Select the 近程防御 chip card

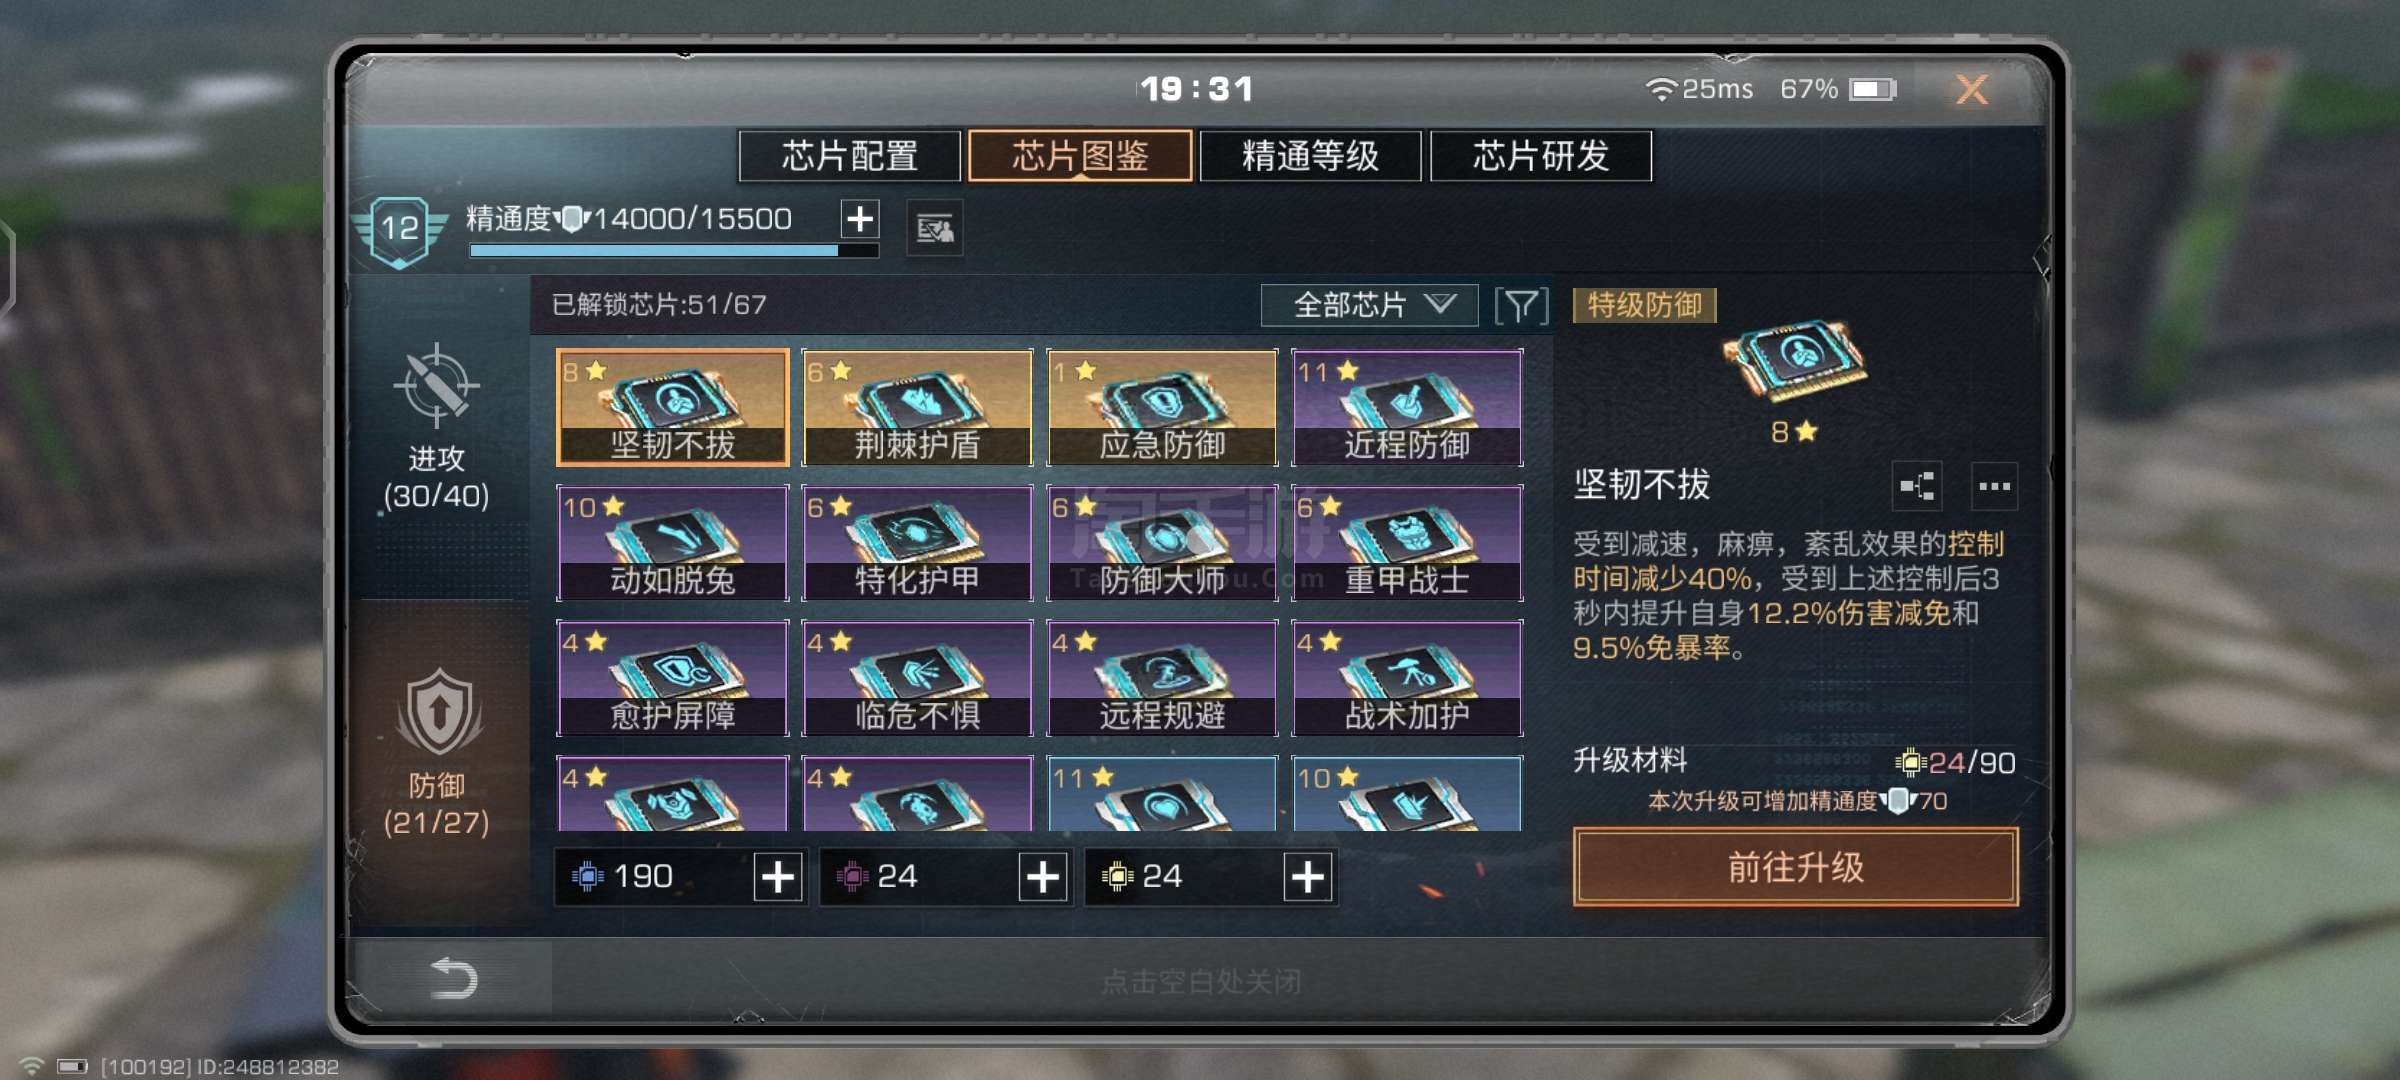coord(1407,407)
